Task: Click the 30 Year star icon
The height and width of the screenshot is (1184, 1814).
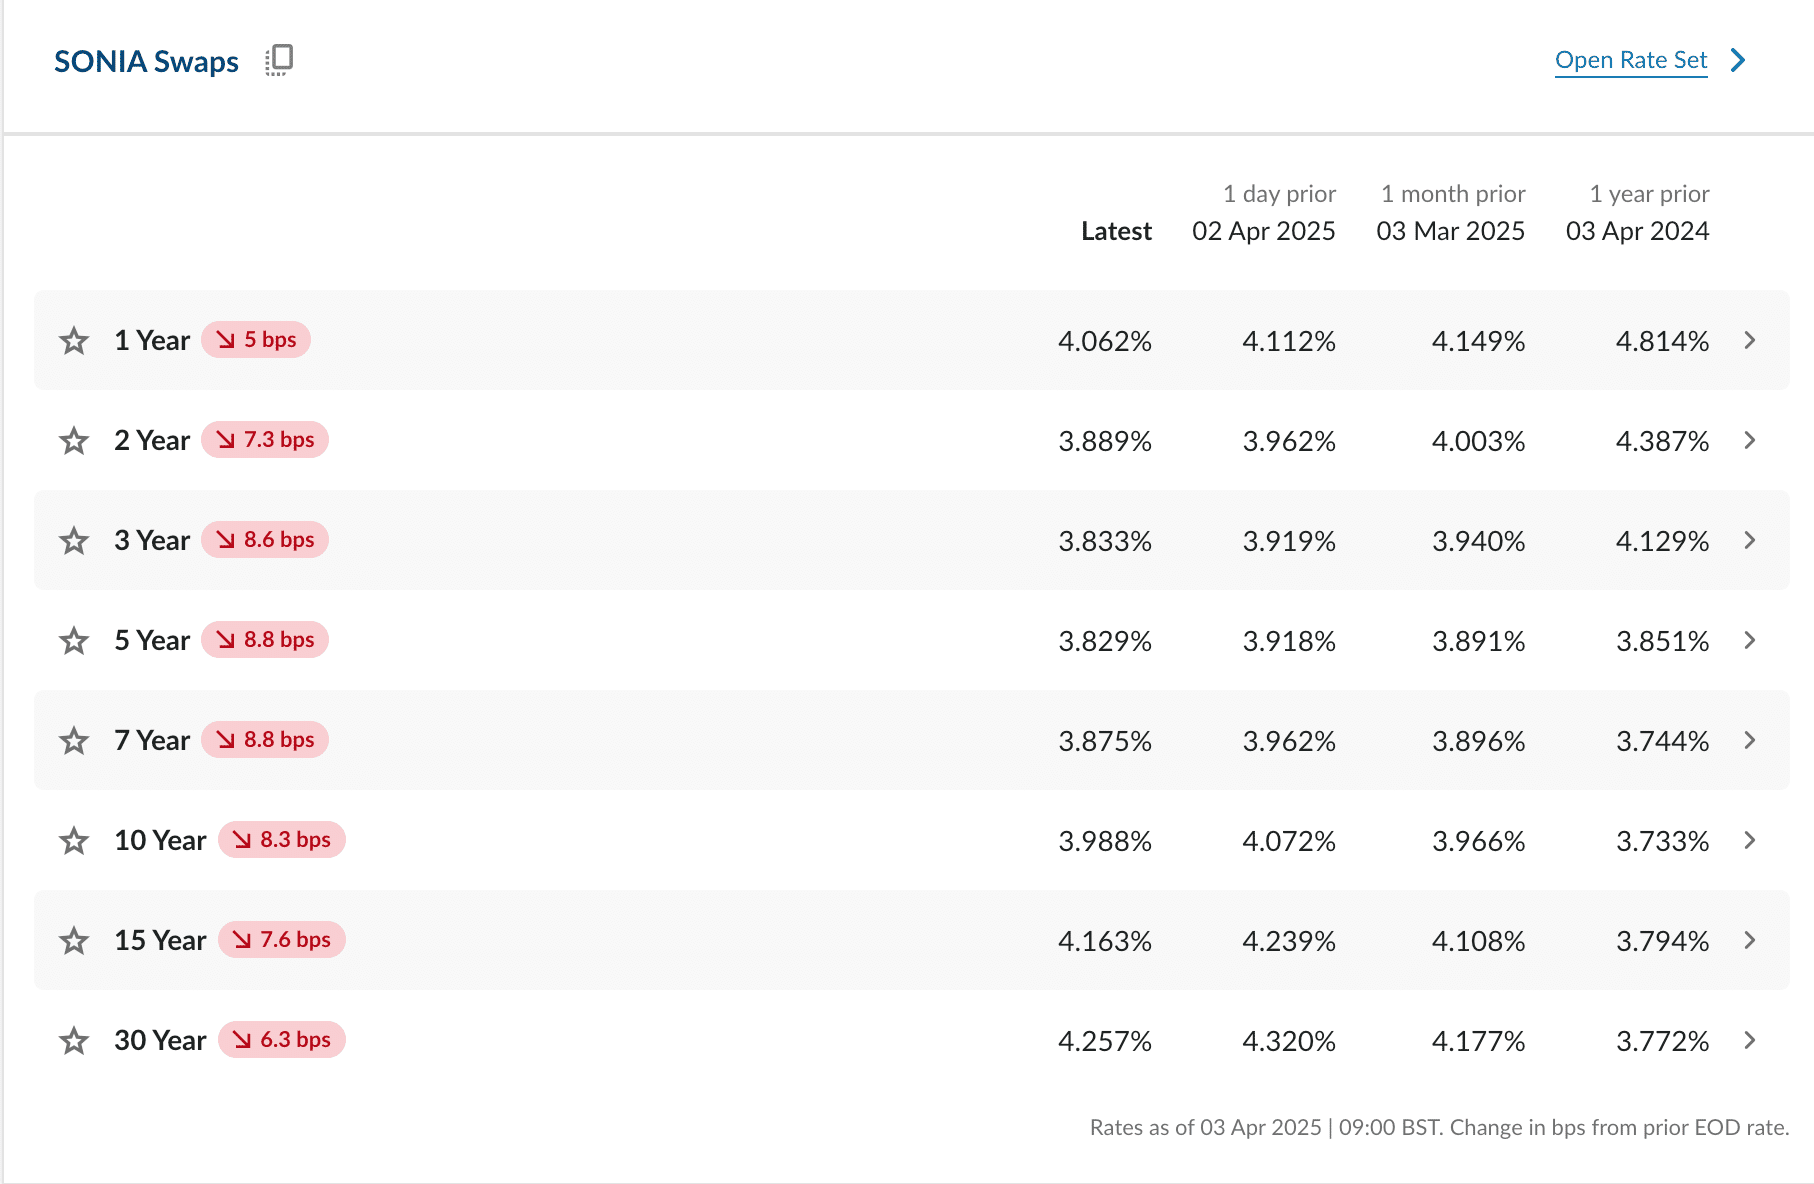Action: (74, 1040)
